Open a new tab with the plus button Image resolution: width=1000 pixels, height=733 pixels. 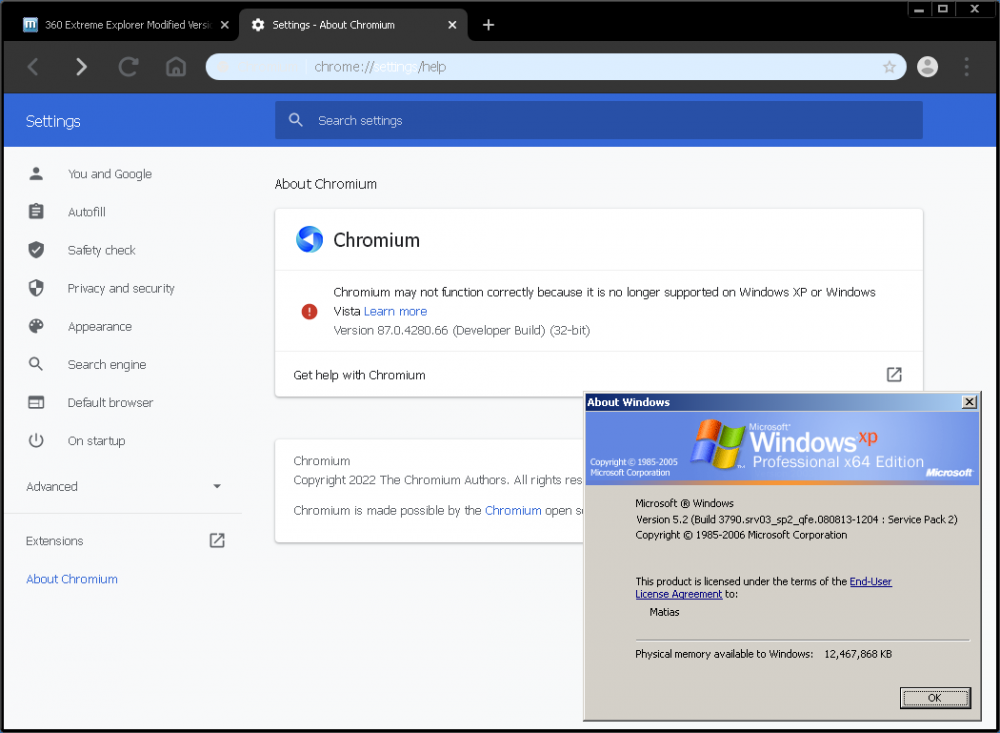pyautogui.click(x=488, y=25)
